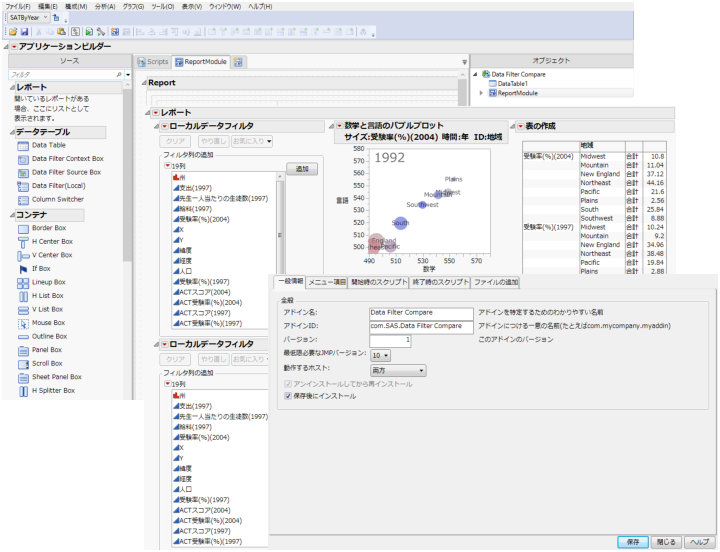Select the H Center Box icon

[x=23, y=242]
